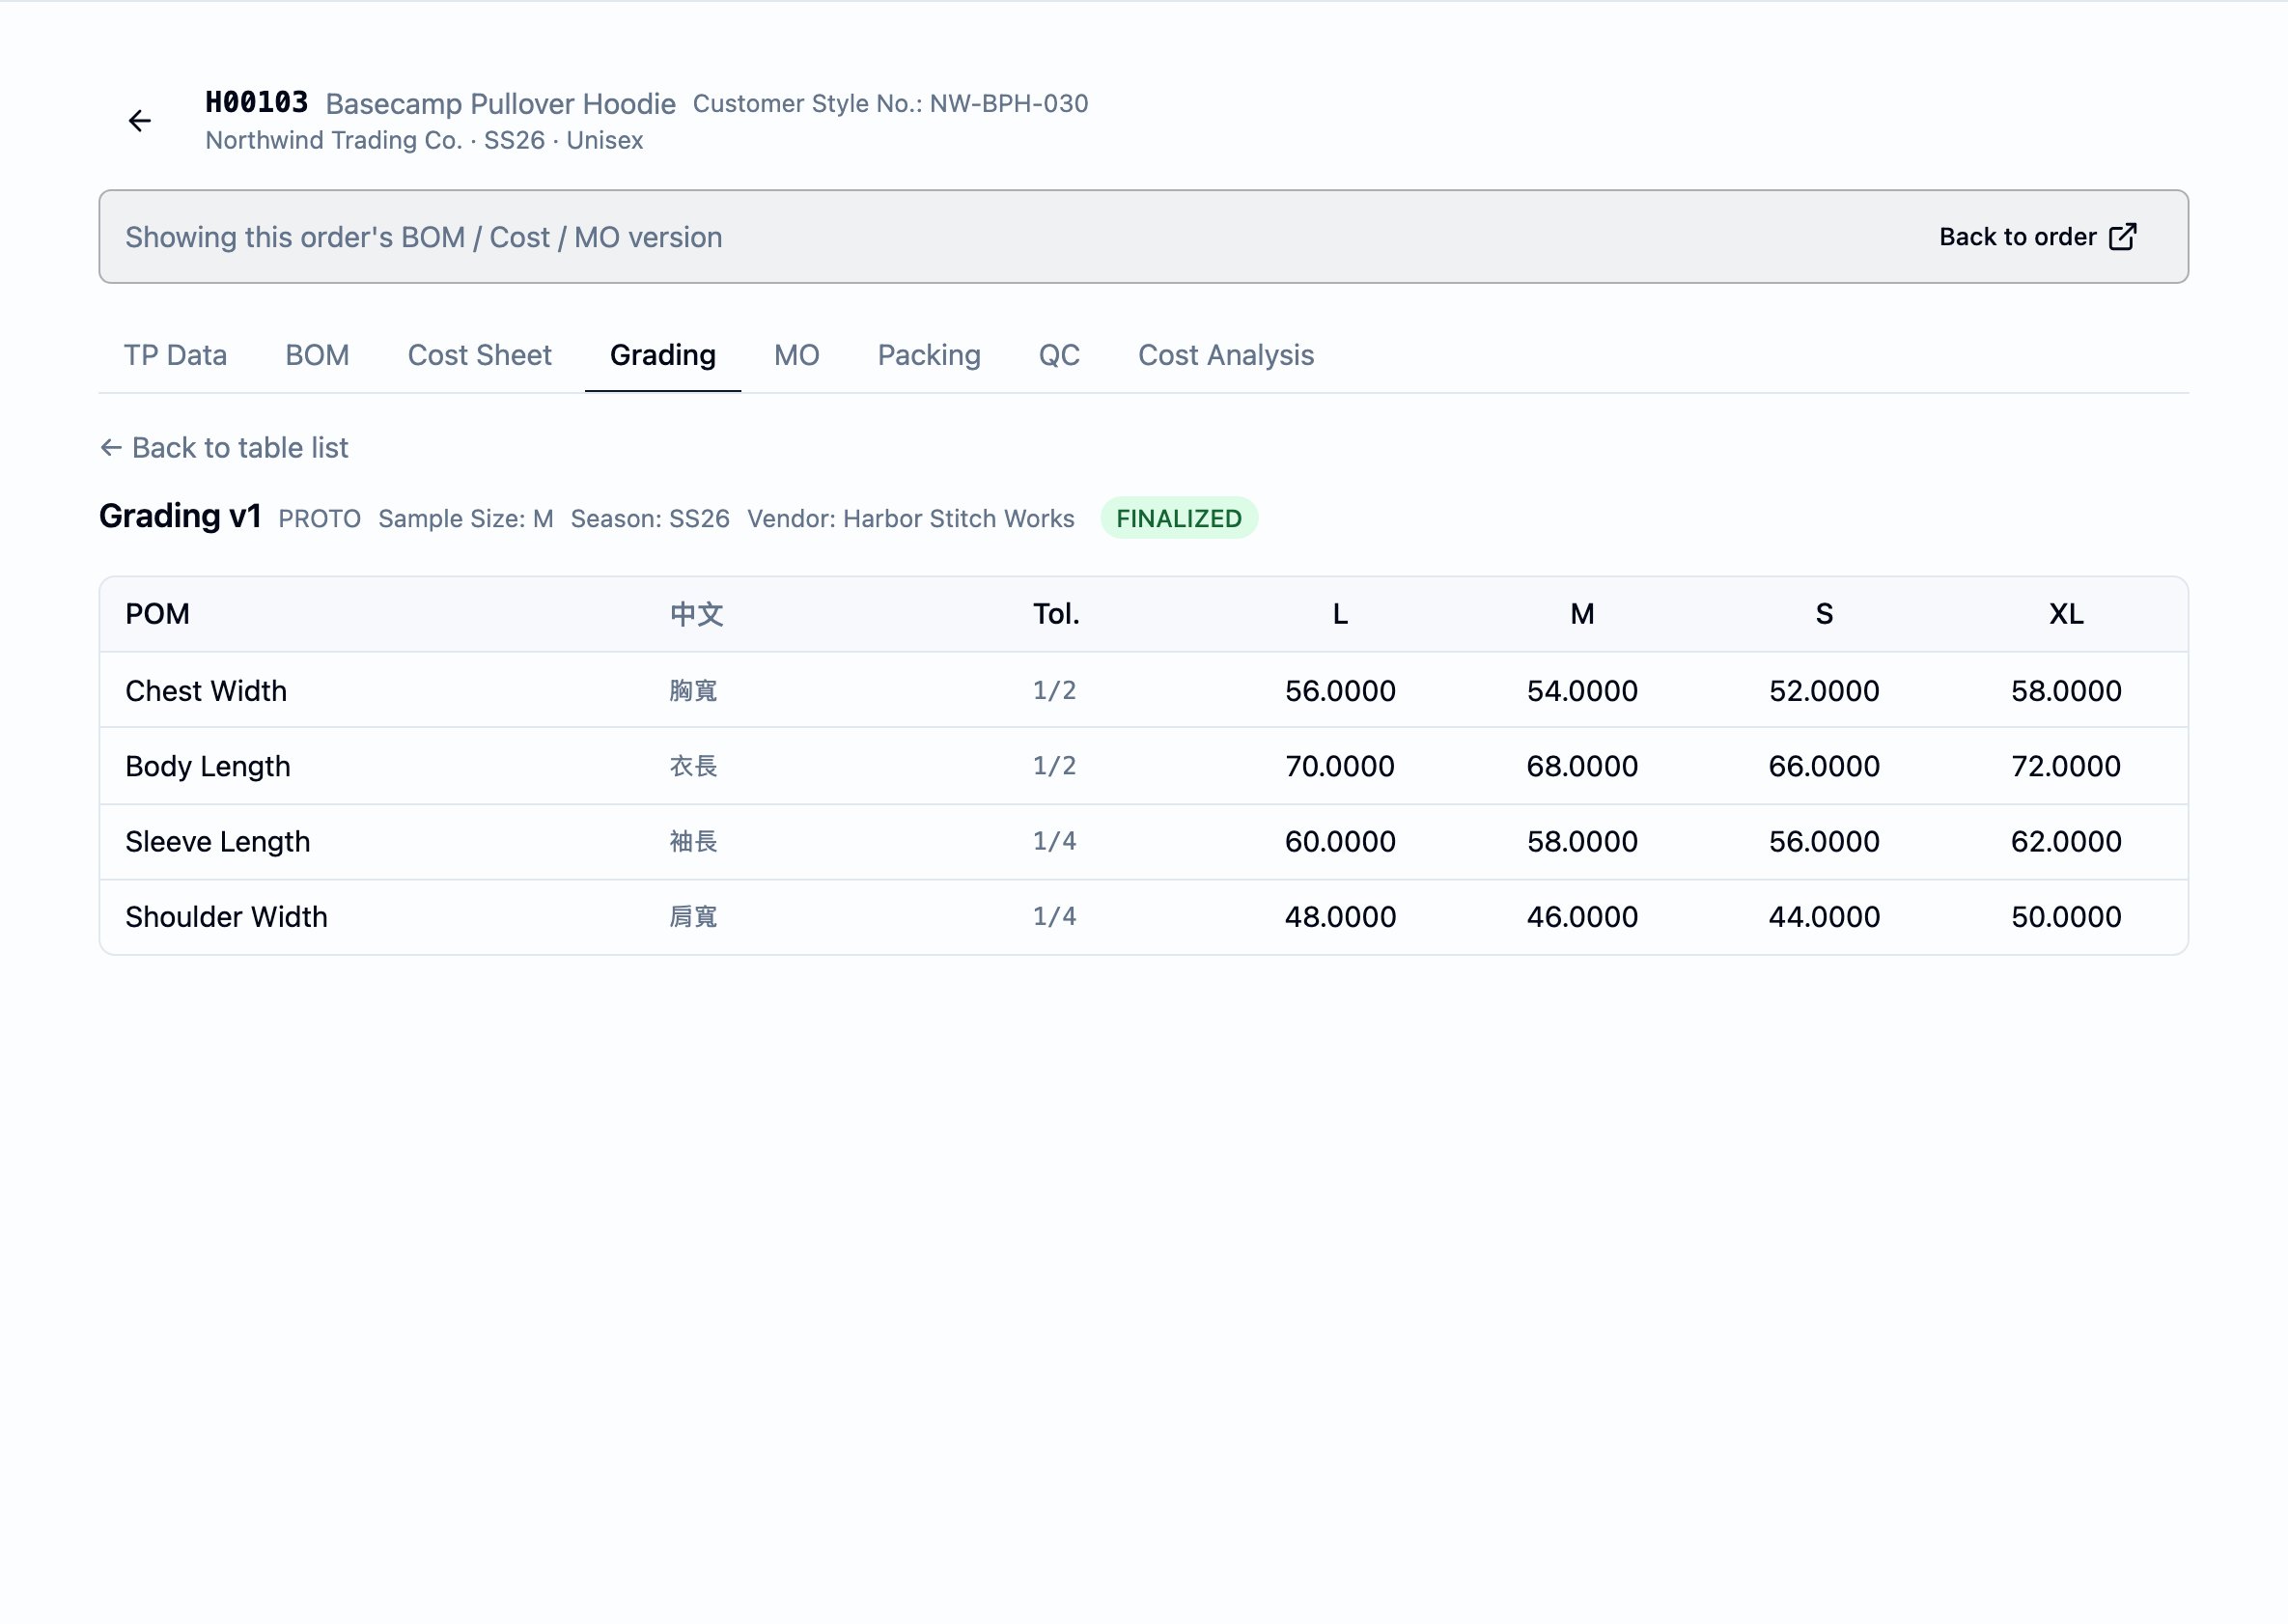This screenshot has height=1624, width=2288.
Task: Go back via Back to table list link
Action: (224, 447)
